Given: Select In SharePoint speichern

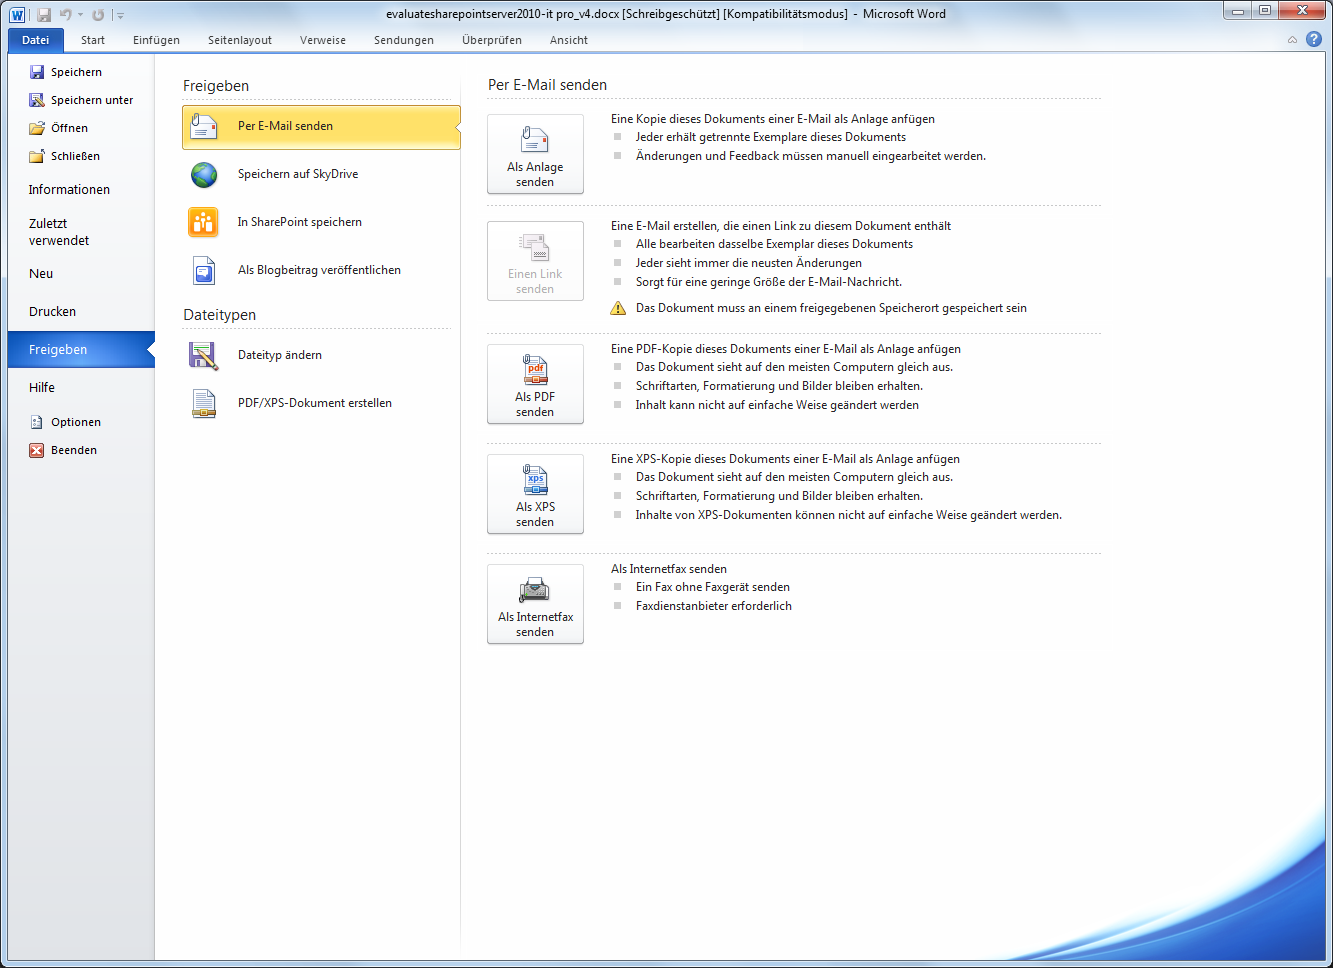Looking at the screenshot, I should (321, 222).
